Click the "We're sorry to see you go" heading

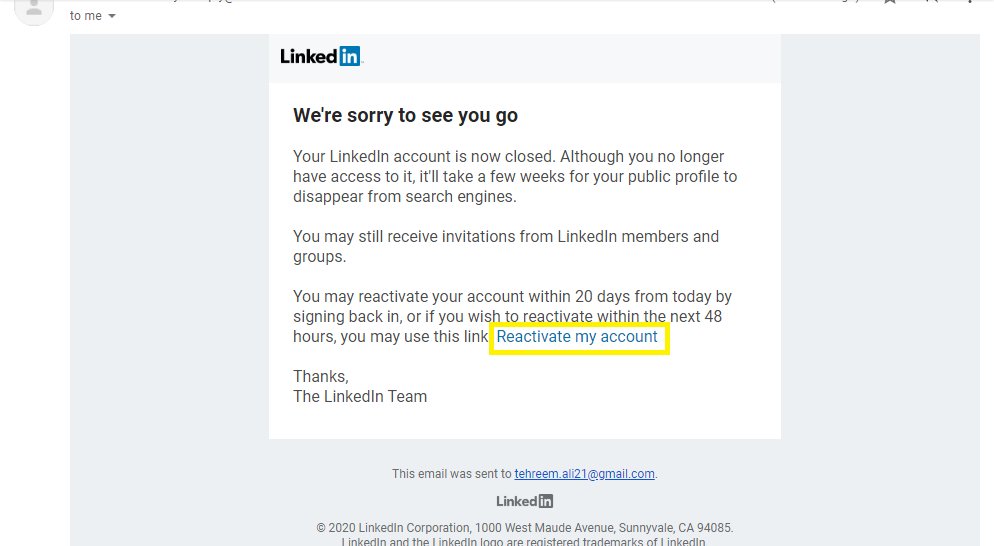(x=405, y=115)
